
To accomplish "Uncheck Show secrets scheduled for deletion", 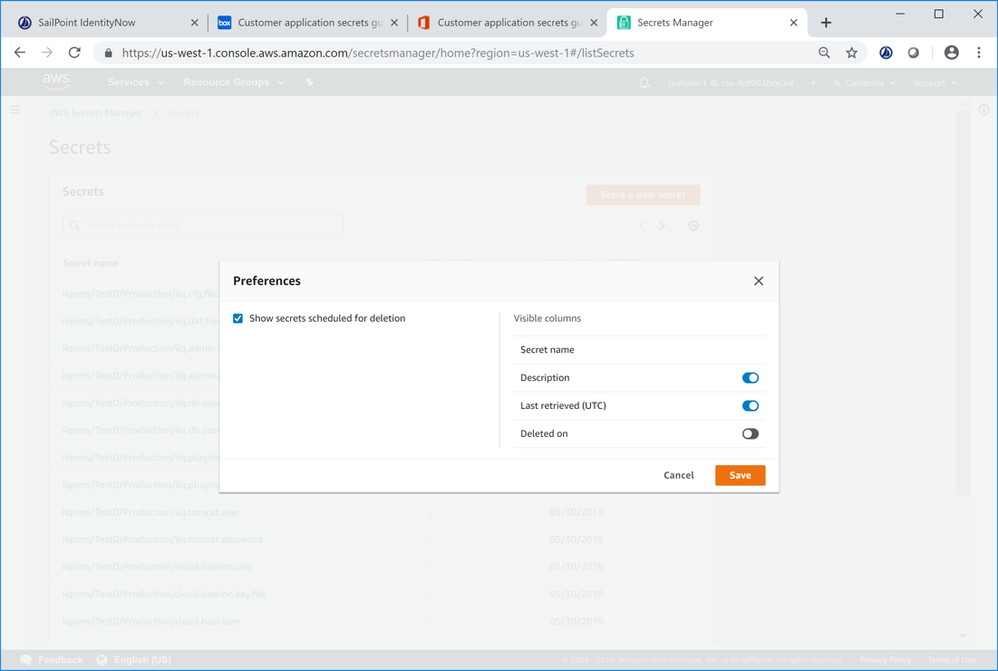I will point(238,319).
